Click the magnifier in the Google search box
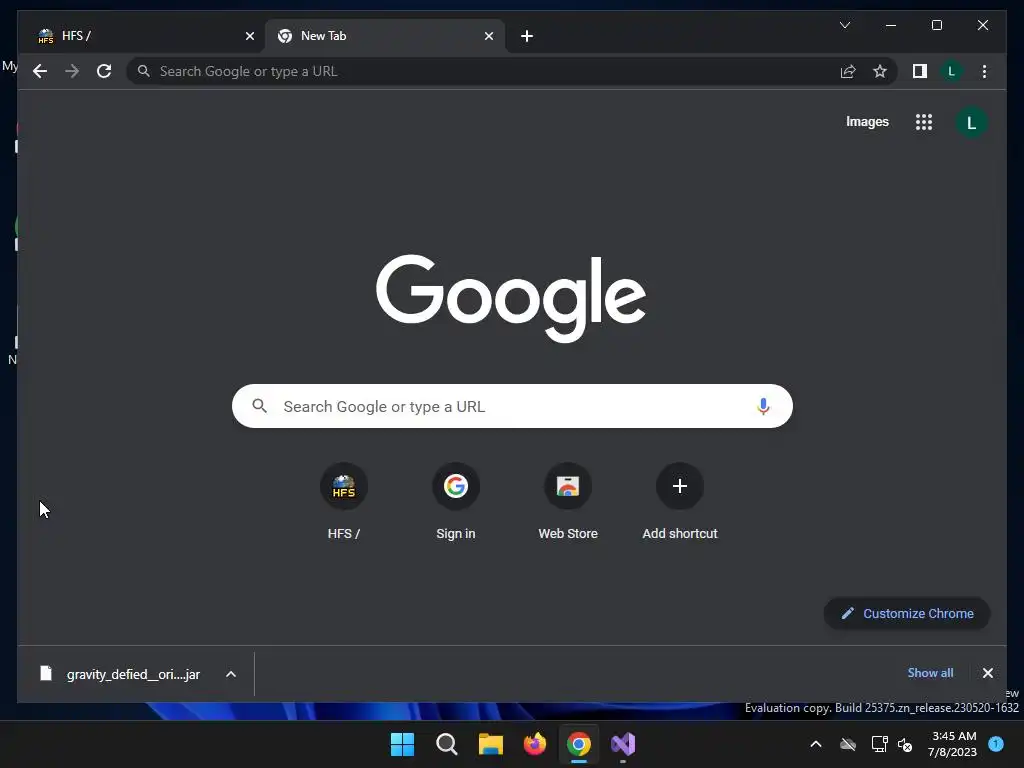Viewport: 1024px width, 768px height. tap(259, 406)
